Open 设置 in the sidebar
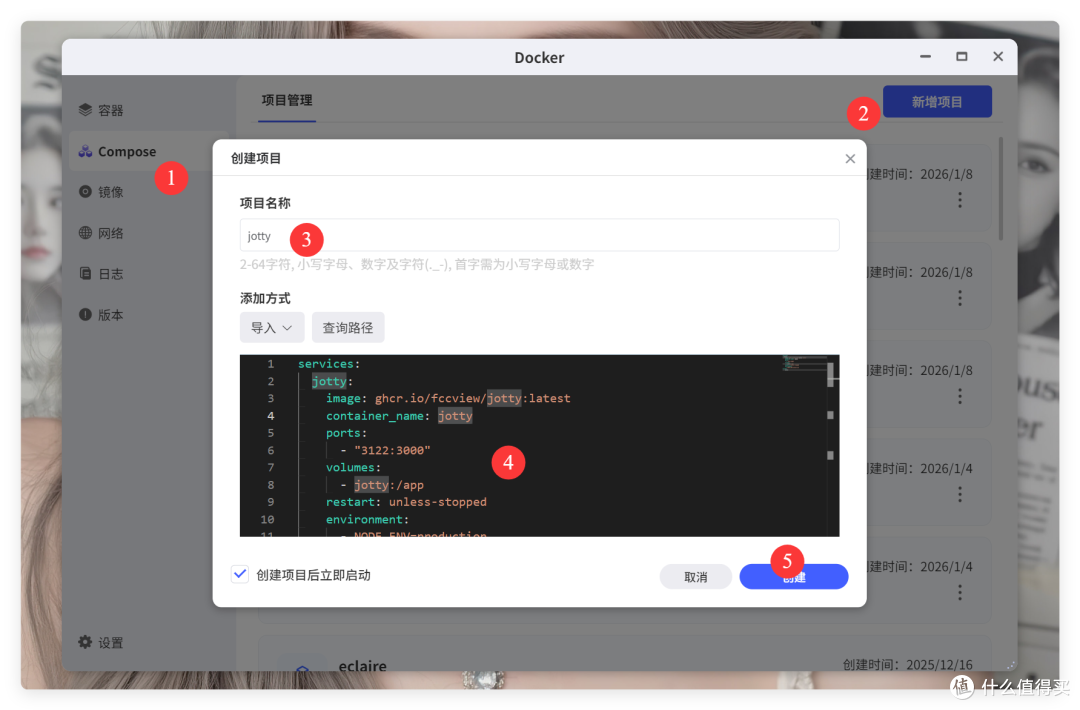Screen dimensions: 1080x710 pos(110,643)
